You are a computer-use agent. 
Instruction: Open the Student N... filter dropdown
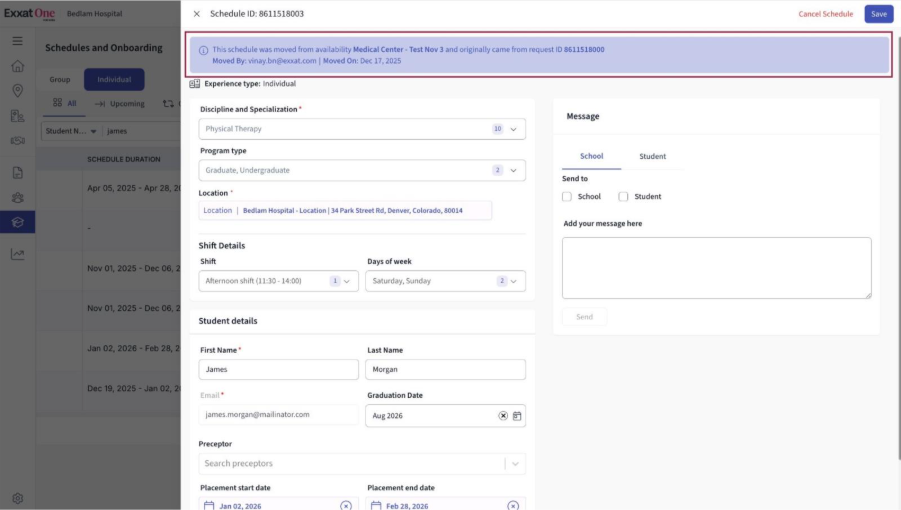(71, 131)
